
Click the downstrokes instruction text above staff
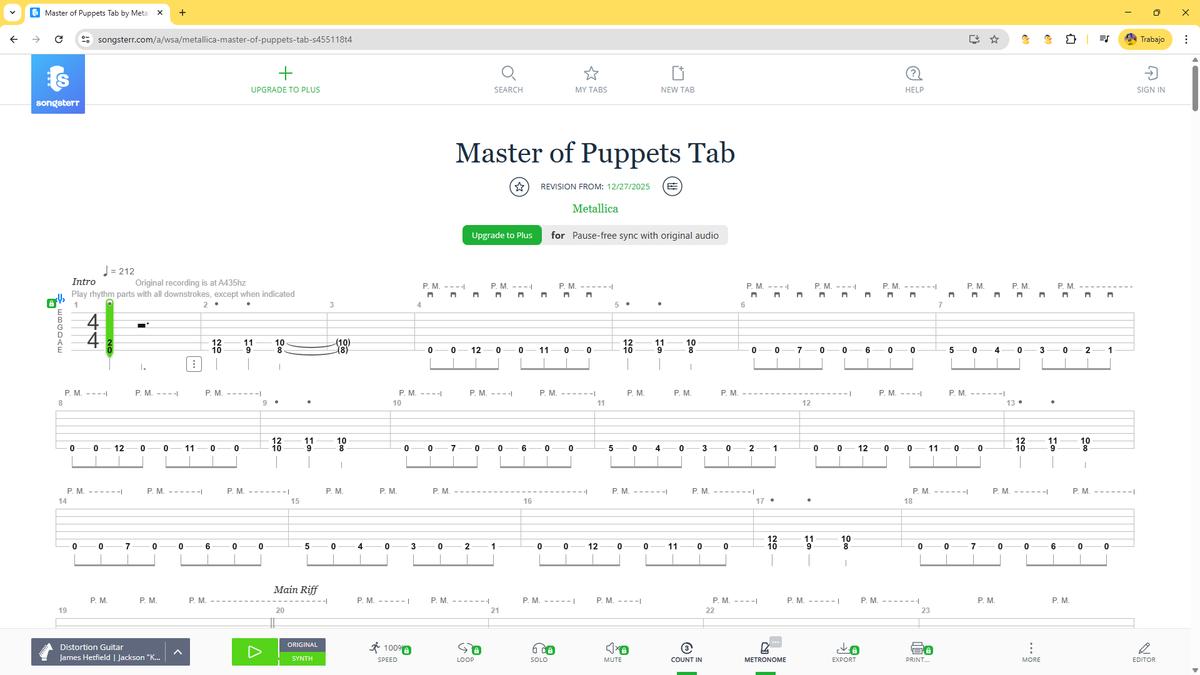tap(184, 294)
